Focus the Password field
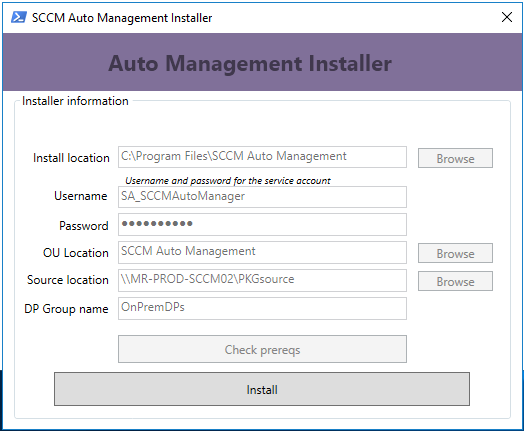The image size is (524, 432). 262,225
